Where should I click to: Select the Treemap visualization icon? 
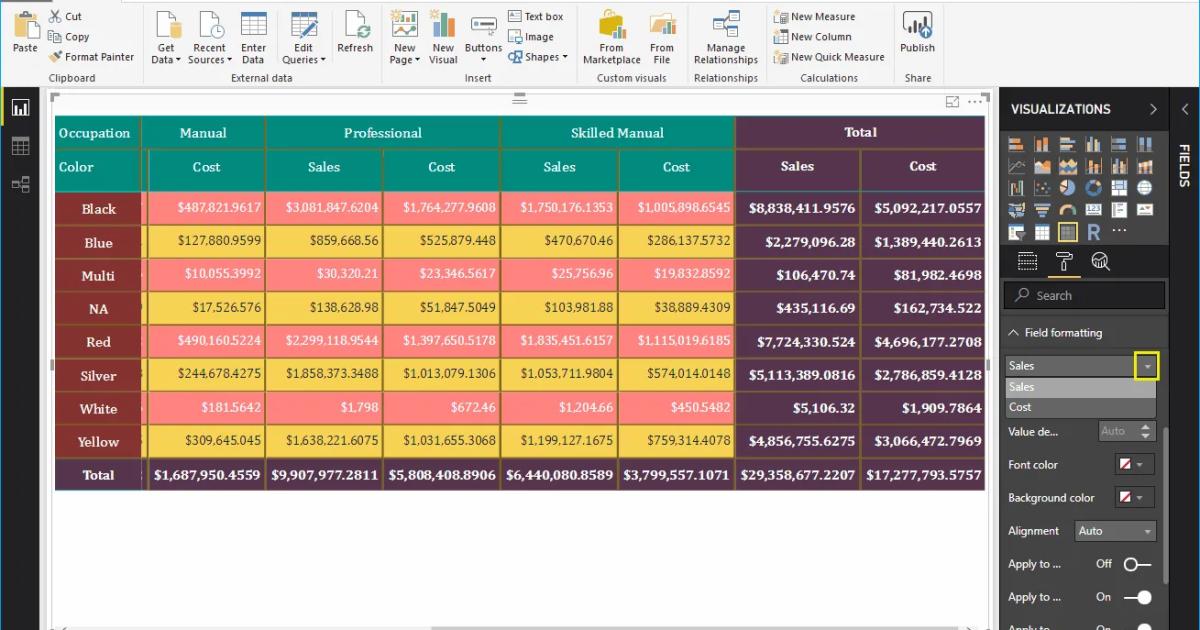[x=1118, y=187]
